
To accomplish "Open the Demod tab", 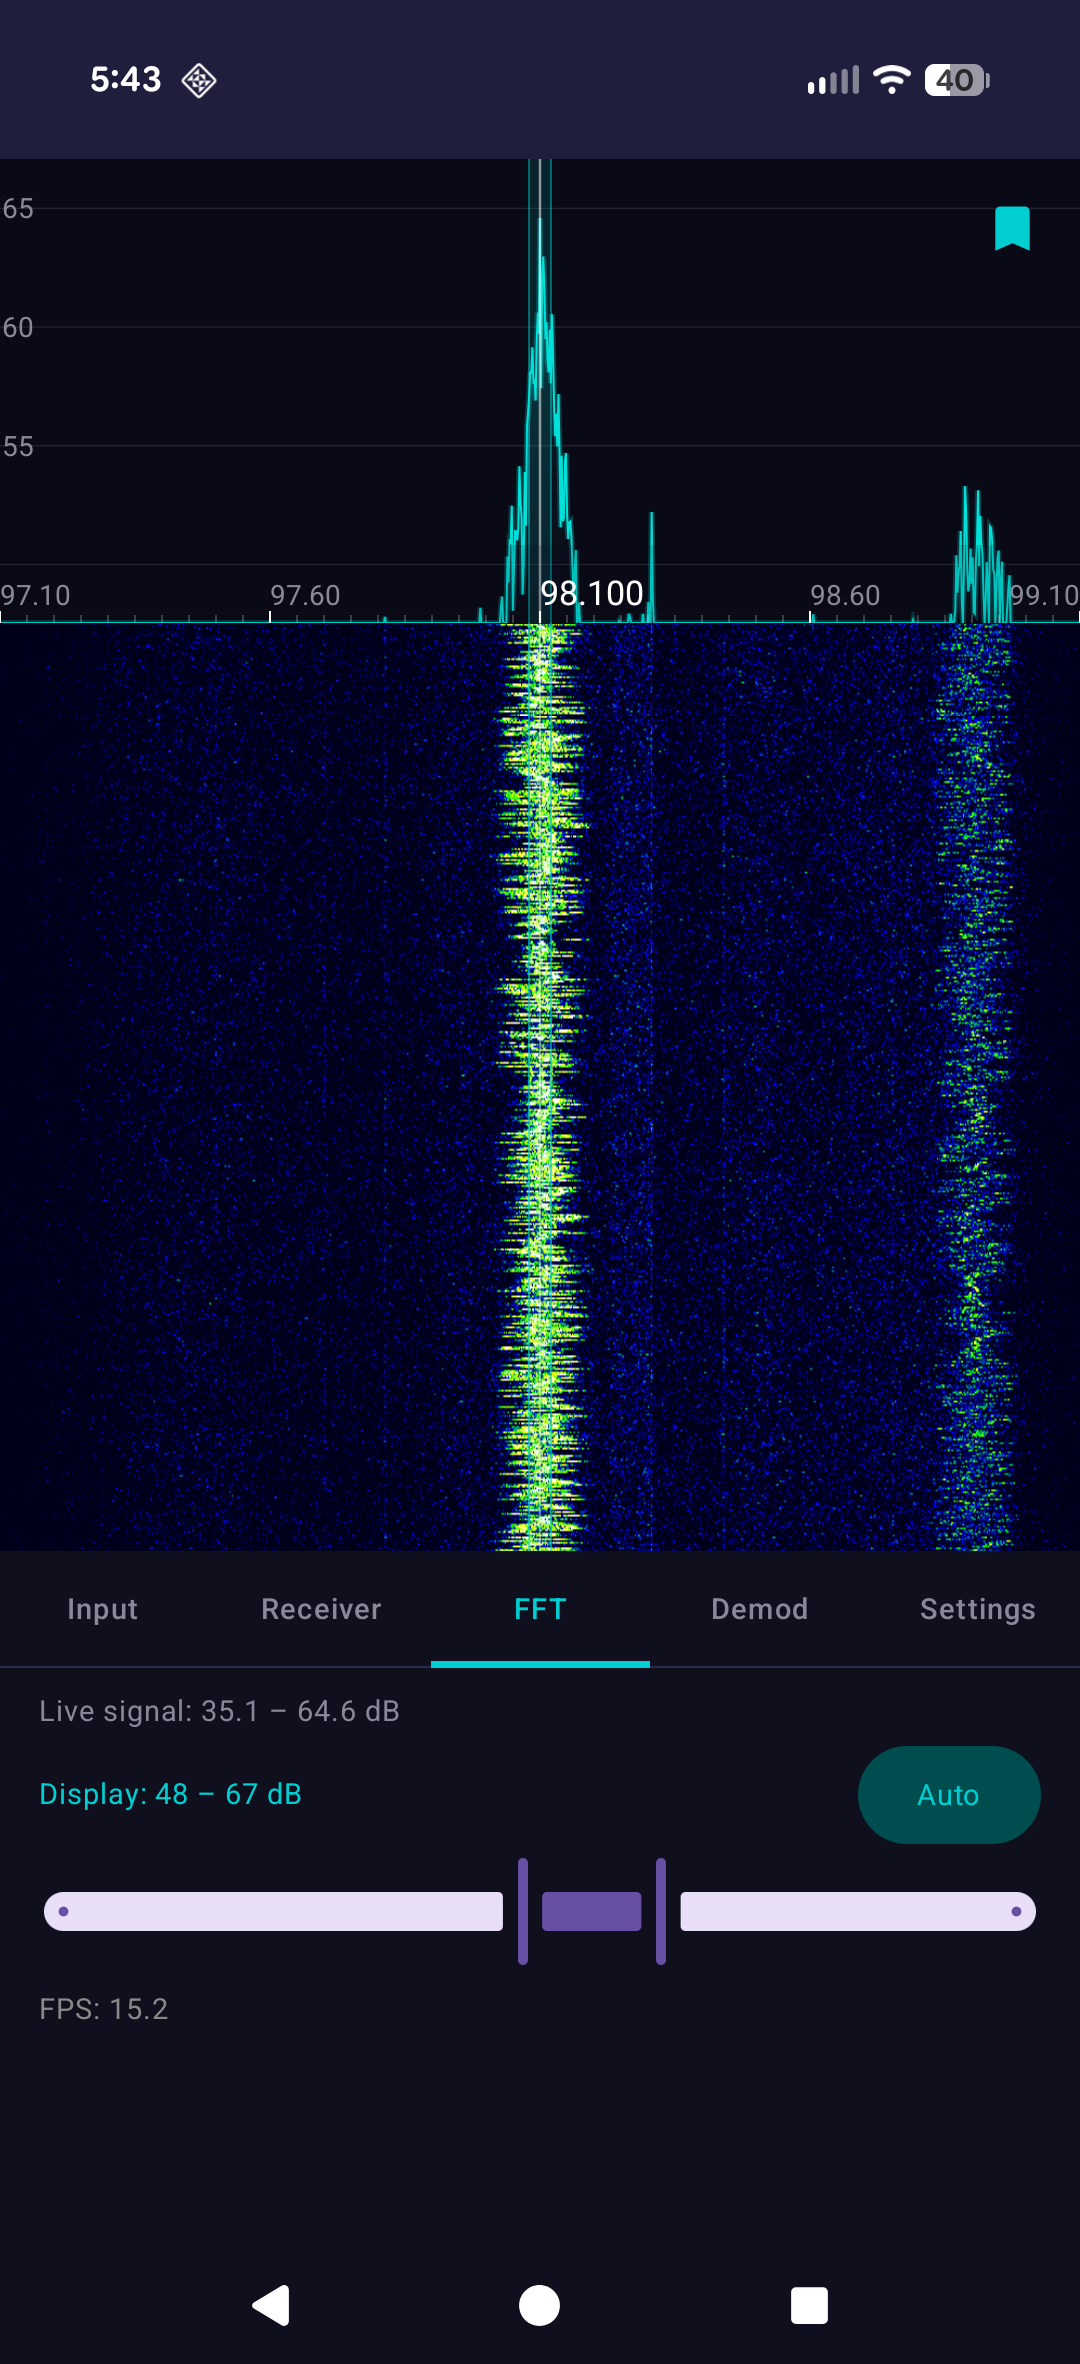I will pos(759,1609).
